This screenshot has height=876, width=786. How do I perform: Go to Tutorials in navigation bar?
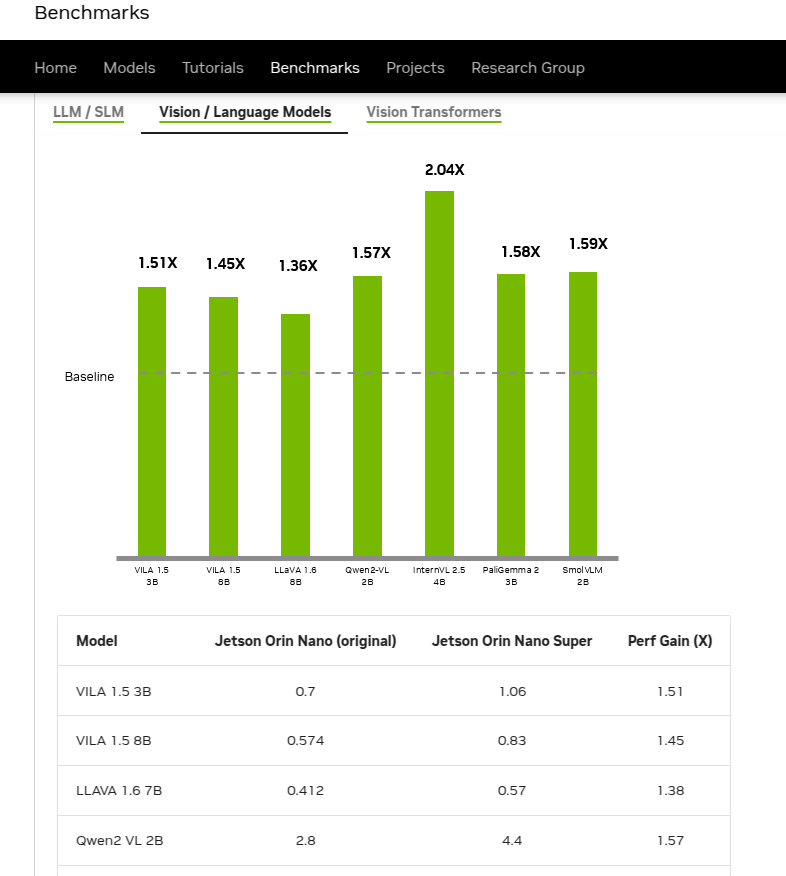[x=213, y=68]
